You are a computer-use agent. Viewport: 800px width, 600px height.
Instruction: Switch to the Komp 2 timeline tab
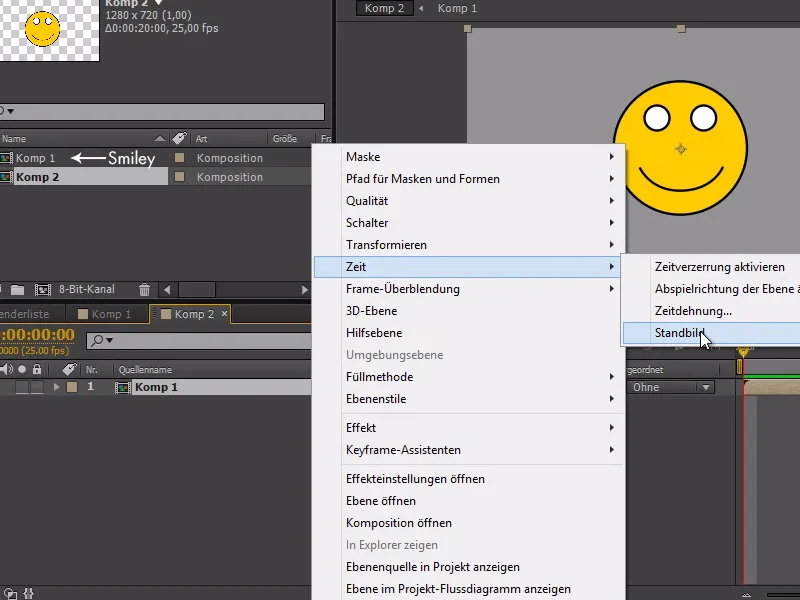(x=189, y=314)
